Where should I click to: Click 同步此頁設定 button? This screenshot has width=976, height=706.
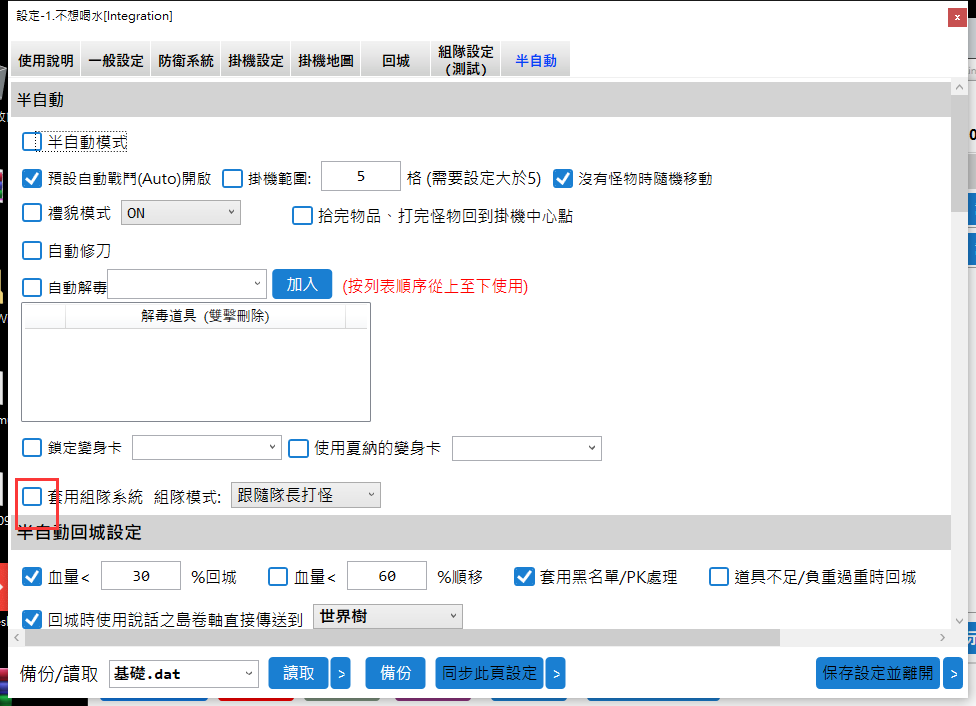coord(489,673)
